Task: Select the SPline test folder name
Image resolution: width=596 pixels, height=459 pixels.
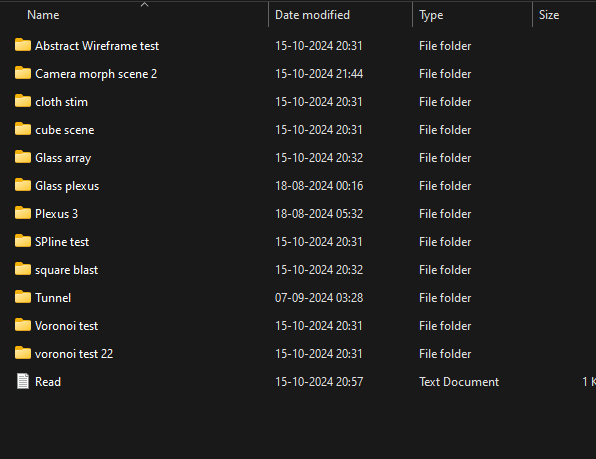Action: (x=62, y=242)
